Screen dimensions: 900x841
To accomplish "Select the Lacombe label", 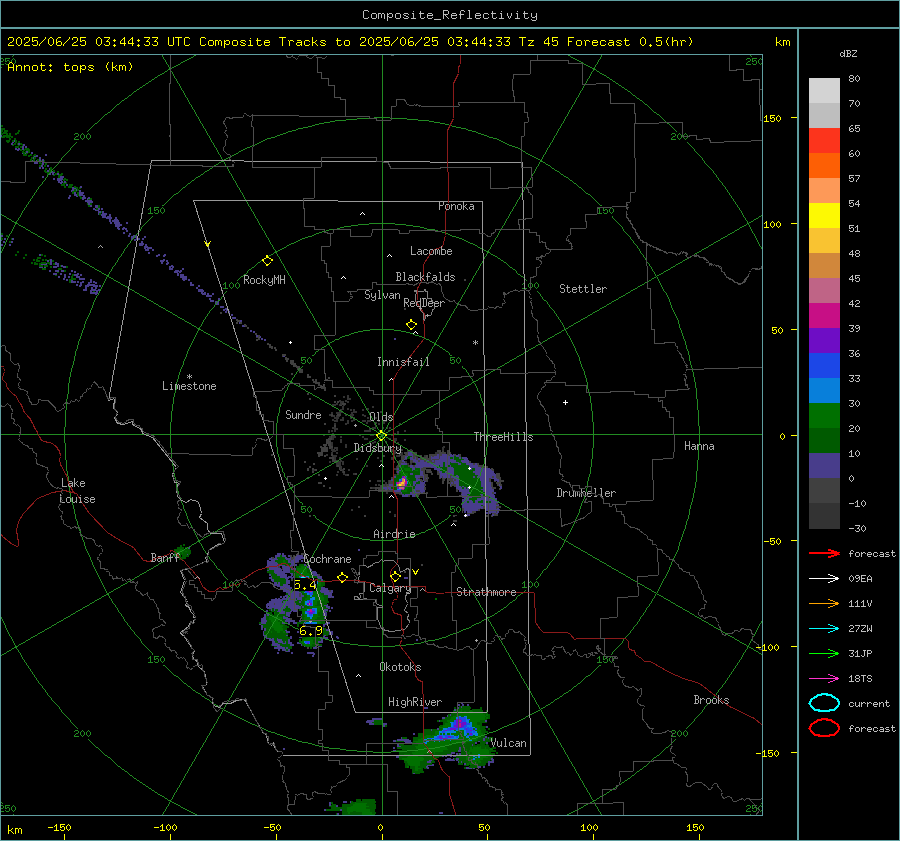I will coord(431,251).
